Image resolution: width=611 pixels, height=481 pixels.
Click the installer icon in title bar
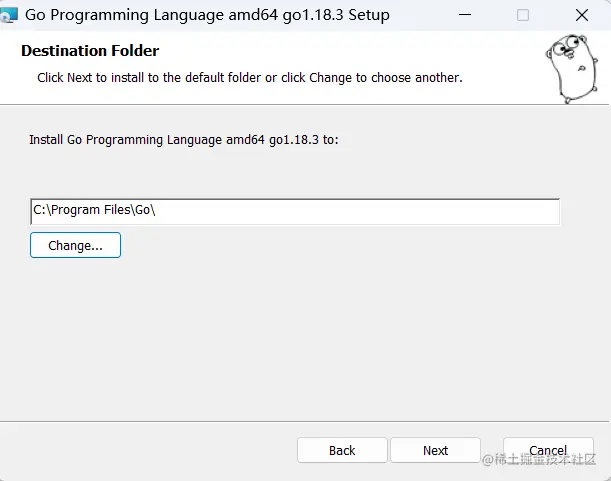click(9, 15)
